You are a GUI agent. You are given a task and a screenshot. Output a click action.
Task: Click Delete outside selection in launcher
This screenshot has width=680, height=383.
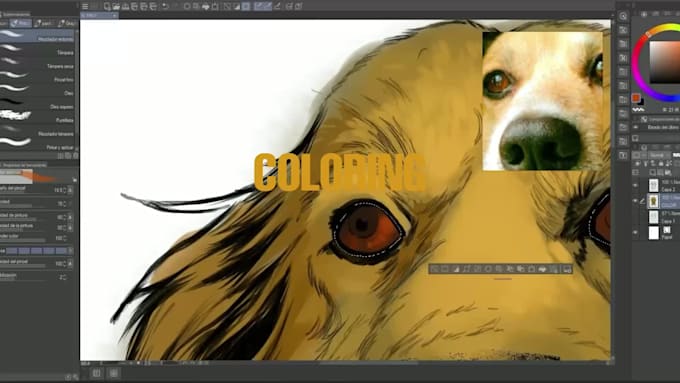tap(499, 269)
